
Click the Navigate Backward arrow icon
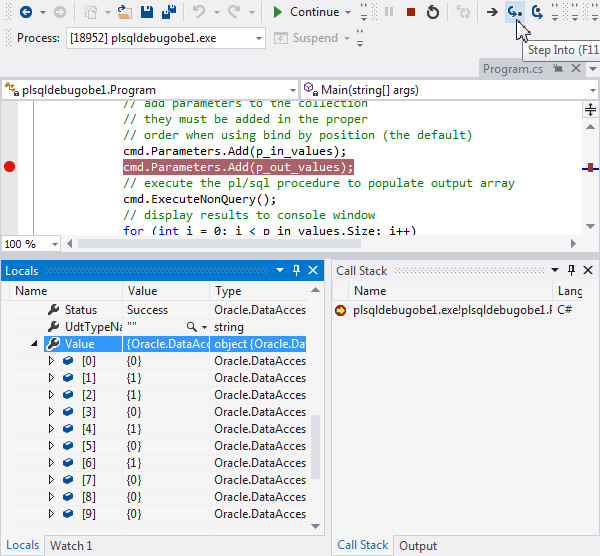[x=26, y=12]
